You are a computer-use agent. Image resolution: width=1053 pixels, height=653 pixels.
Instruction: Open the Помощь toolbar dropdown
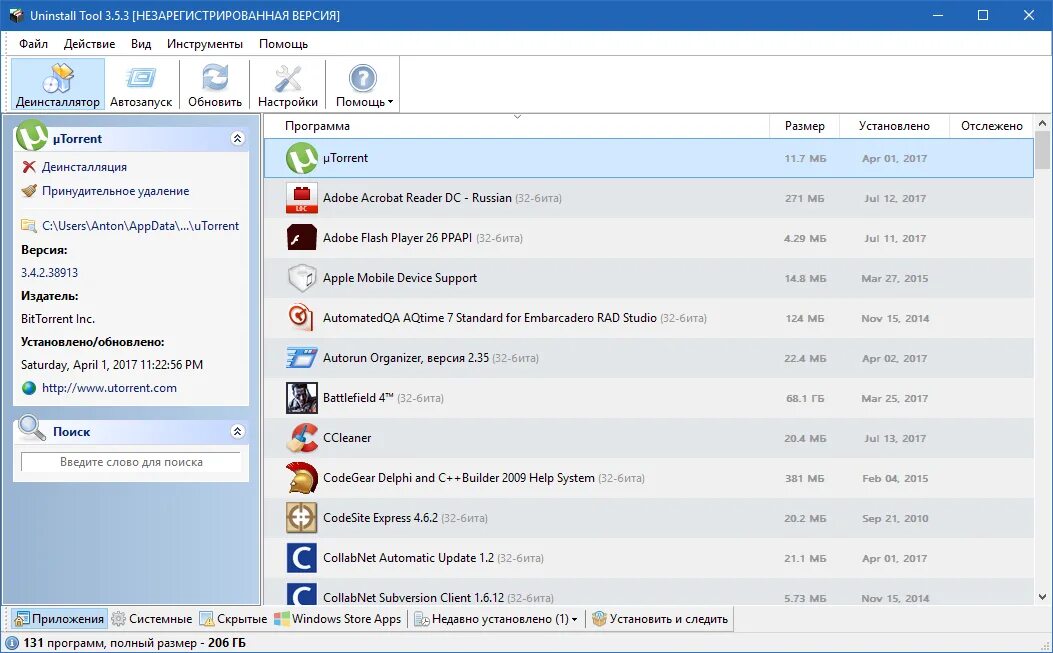point(364,85)
